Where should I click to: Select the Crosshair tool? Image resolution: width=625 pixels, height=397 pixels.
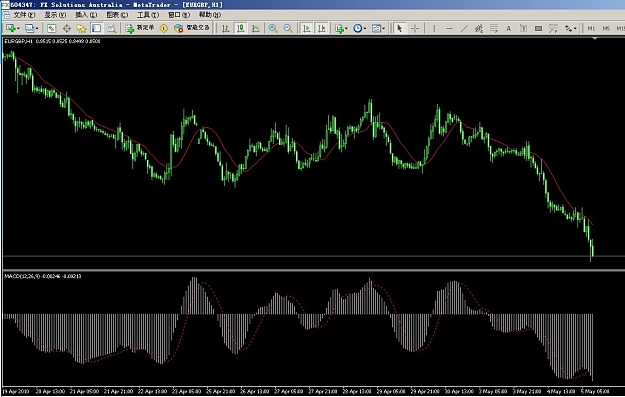(x=415, y=28)
